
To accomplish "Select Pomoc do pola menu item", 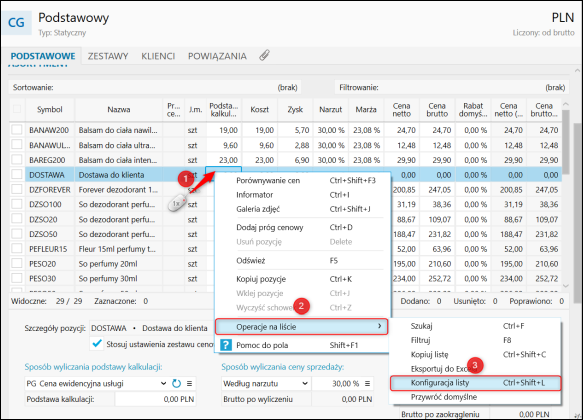I will (303, 345).
